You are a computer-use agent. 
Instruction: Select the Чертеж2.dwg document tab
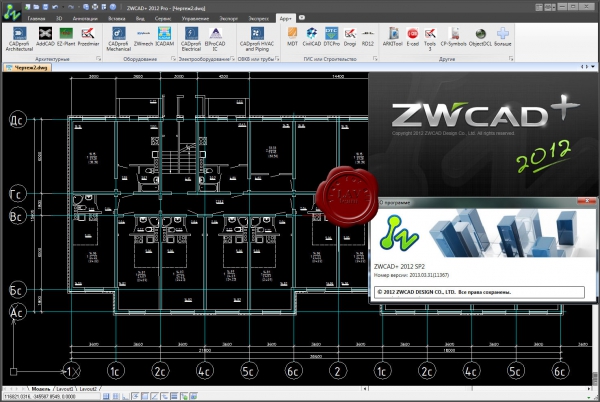[28, 67]
